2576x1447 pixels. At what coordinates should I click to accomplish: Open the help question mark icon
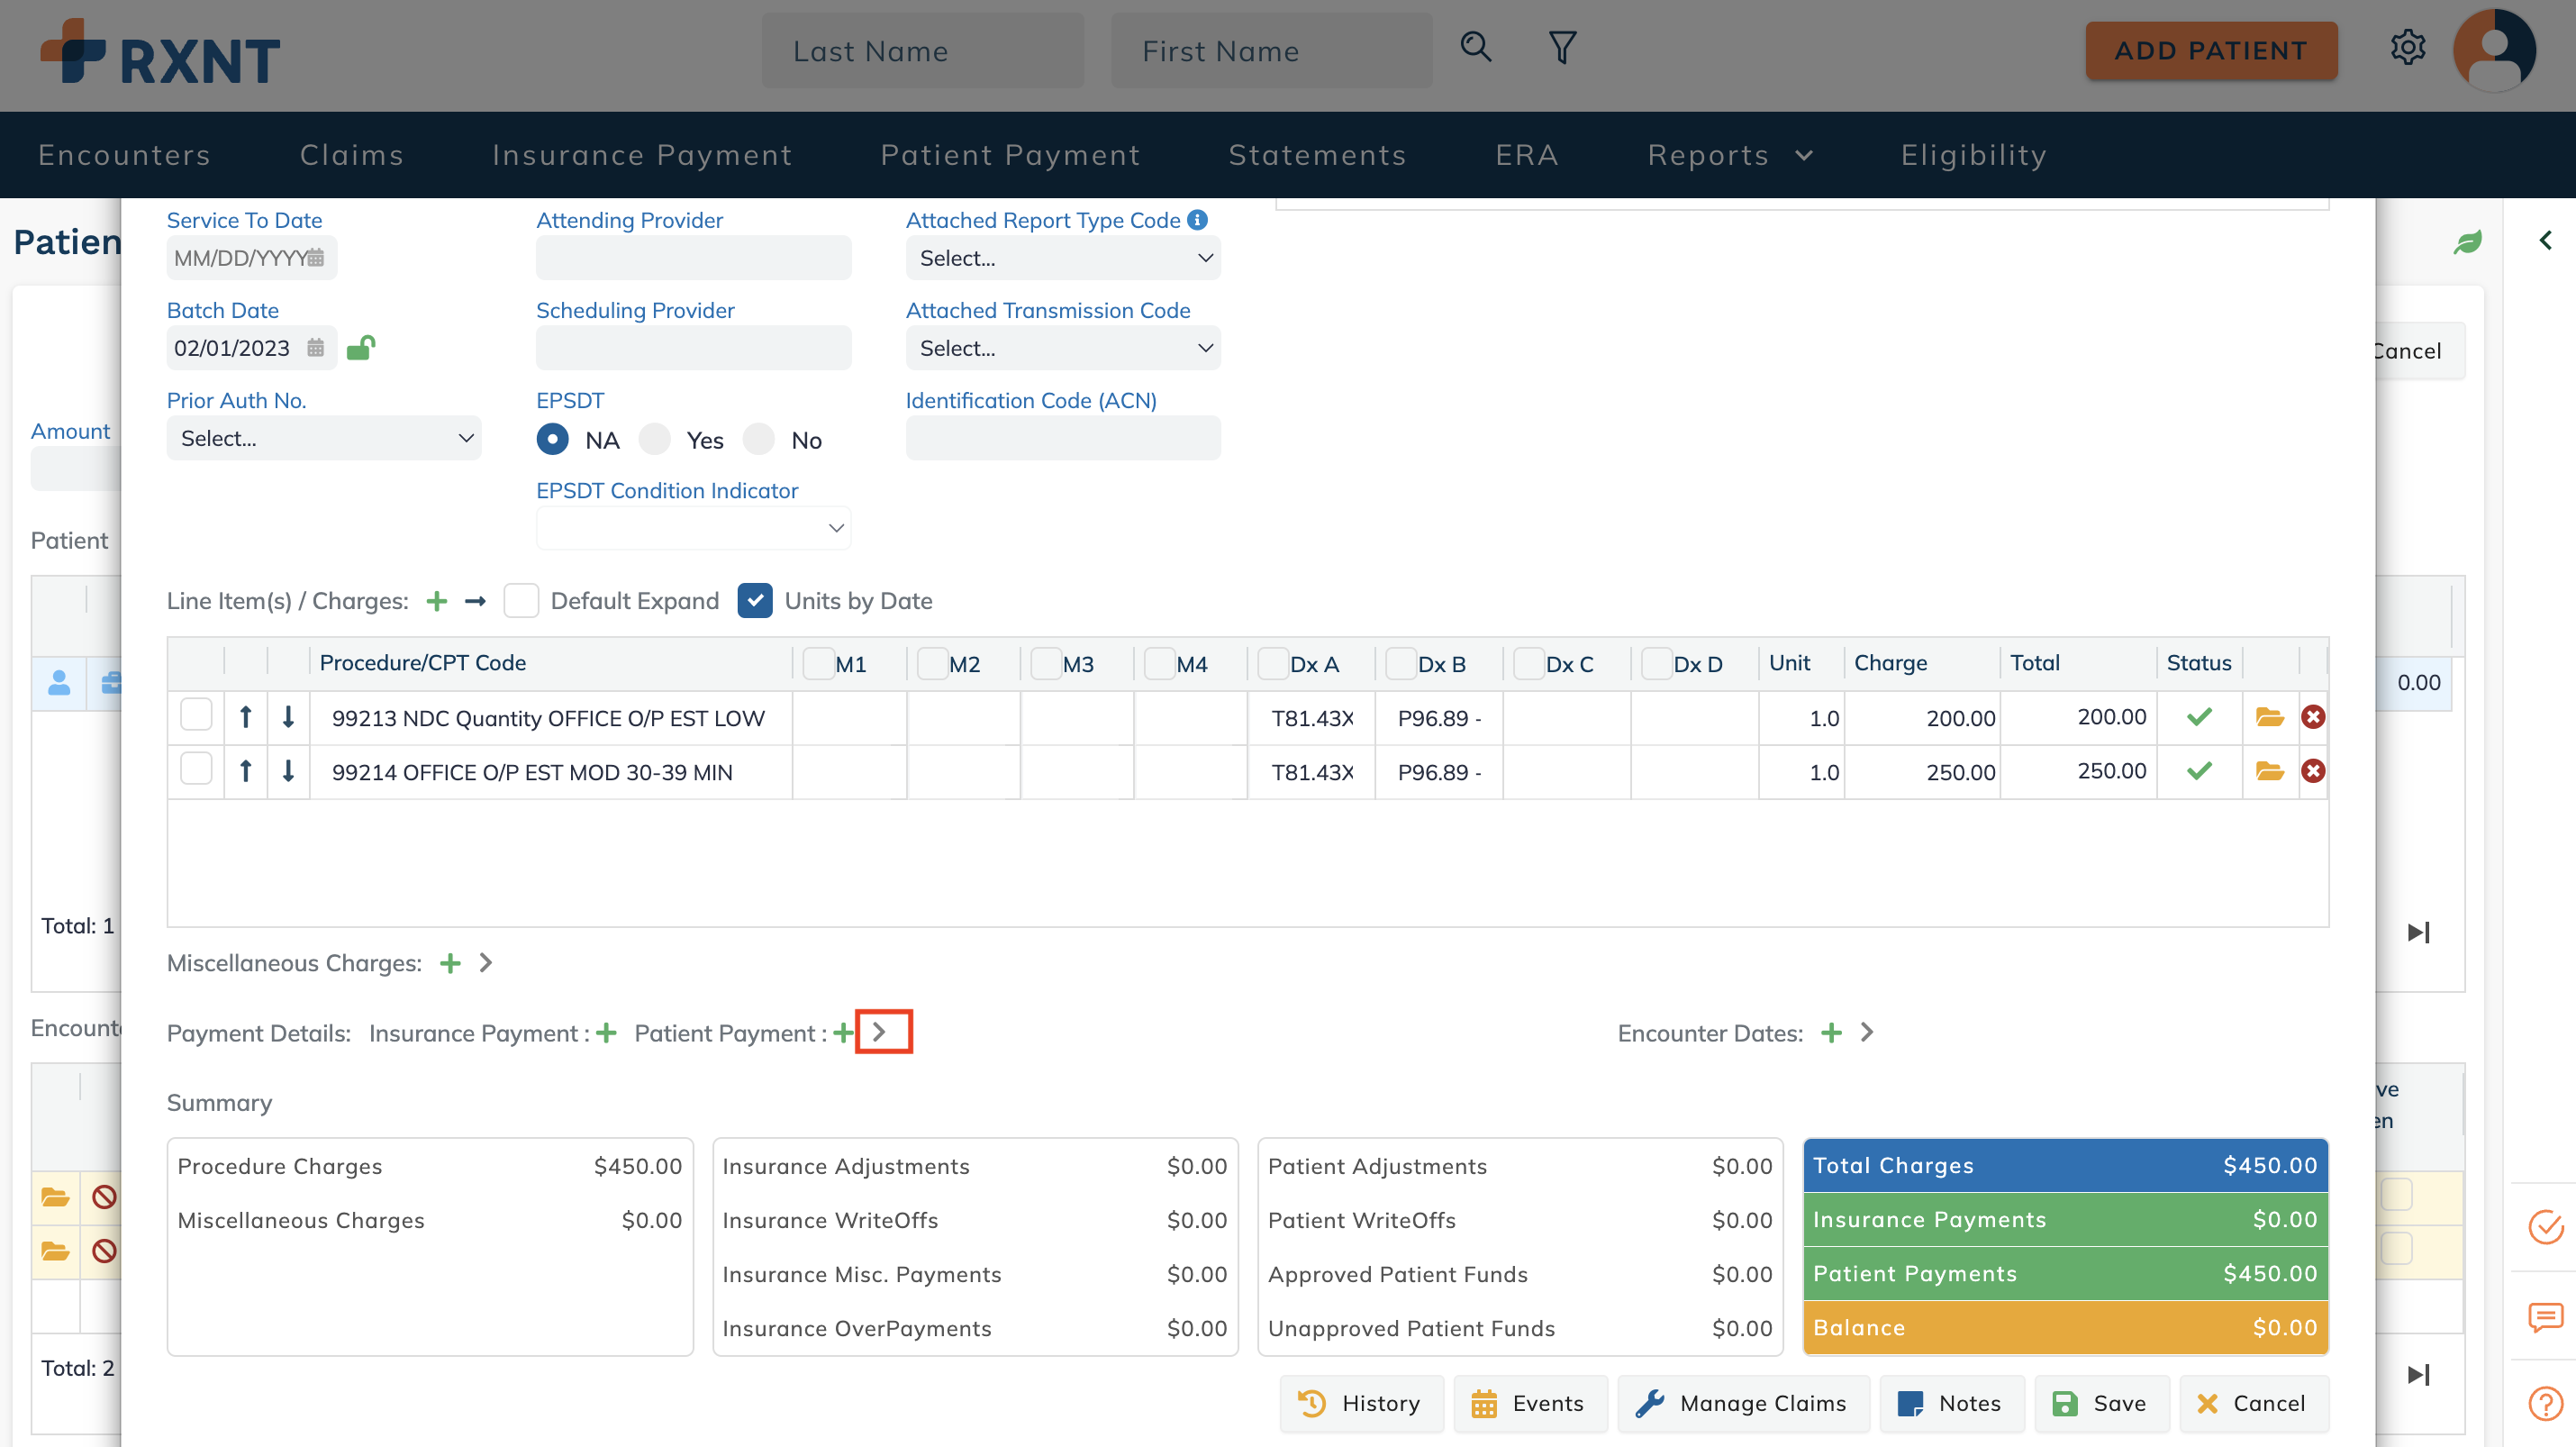point(2545,1404)
